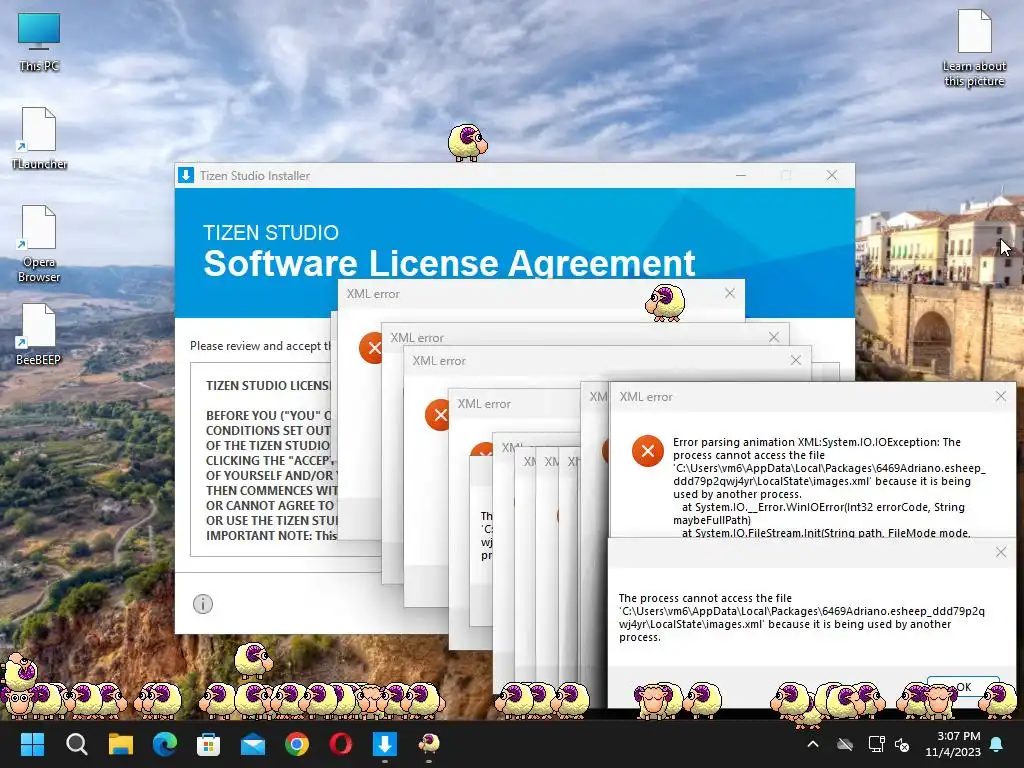Click the eSheep app icon in the taskbar
1024x768 pixels.
coord(428,744)
